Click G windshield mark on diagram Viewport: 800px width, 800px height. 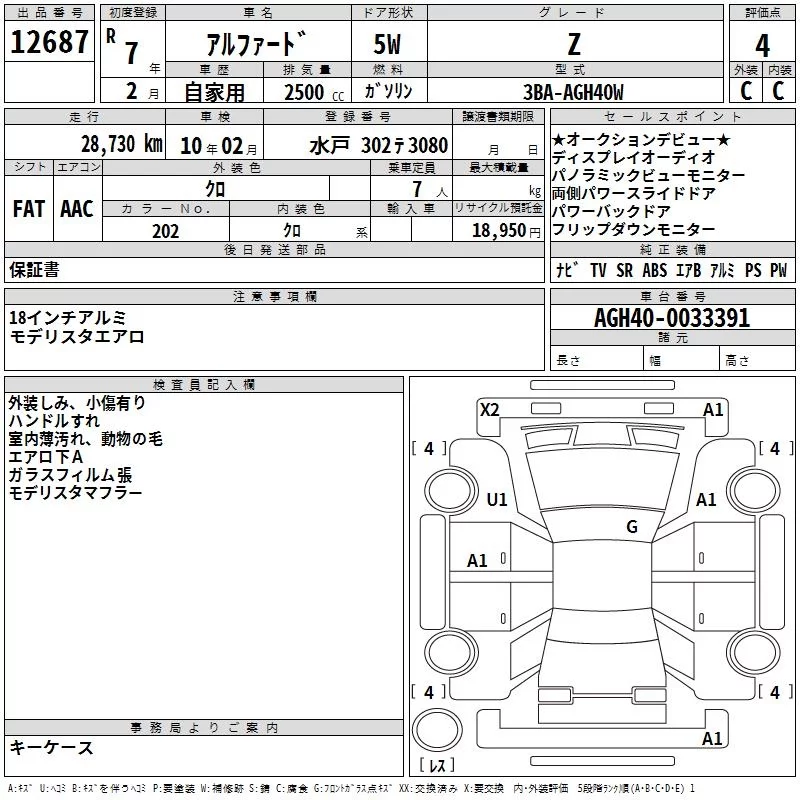coord(632,527)
